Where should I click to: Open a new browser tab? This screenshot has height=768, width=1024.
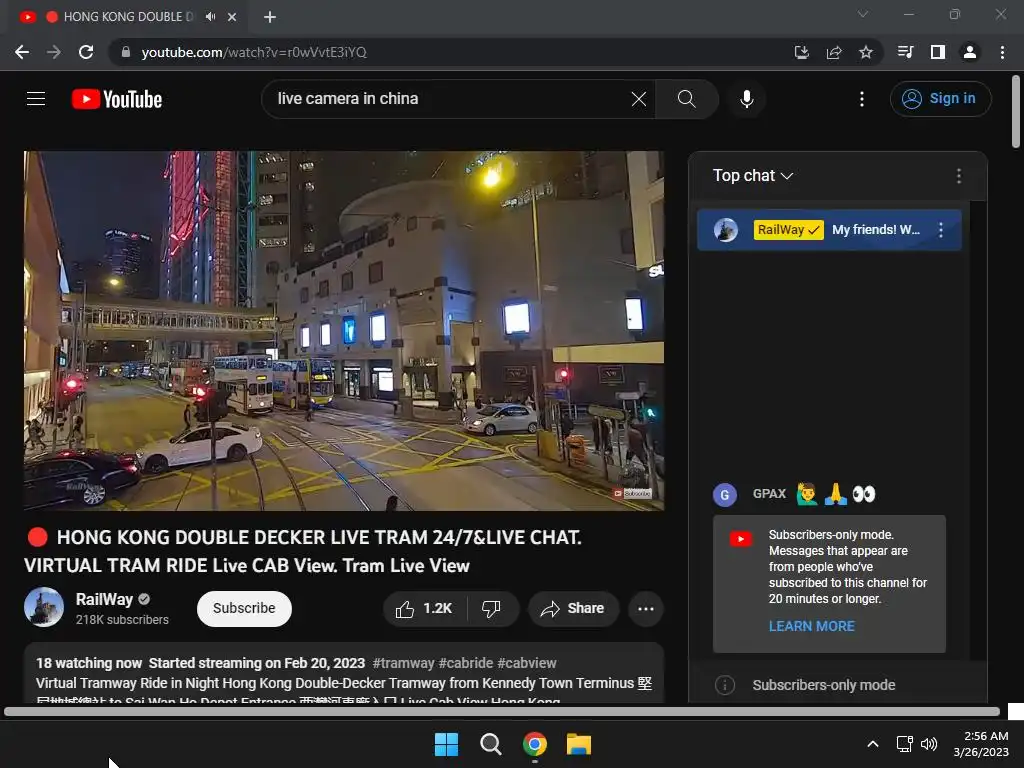(x=270, y=17)
